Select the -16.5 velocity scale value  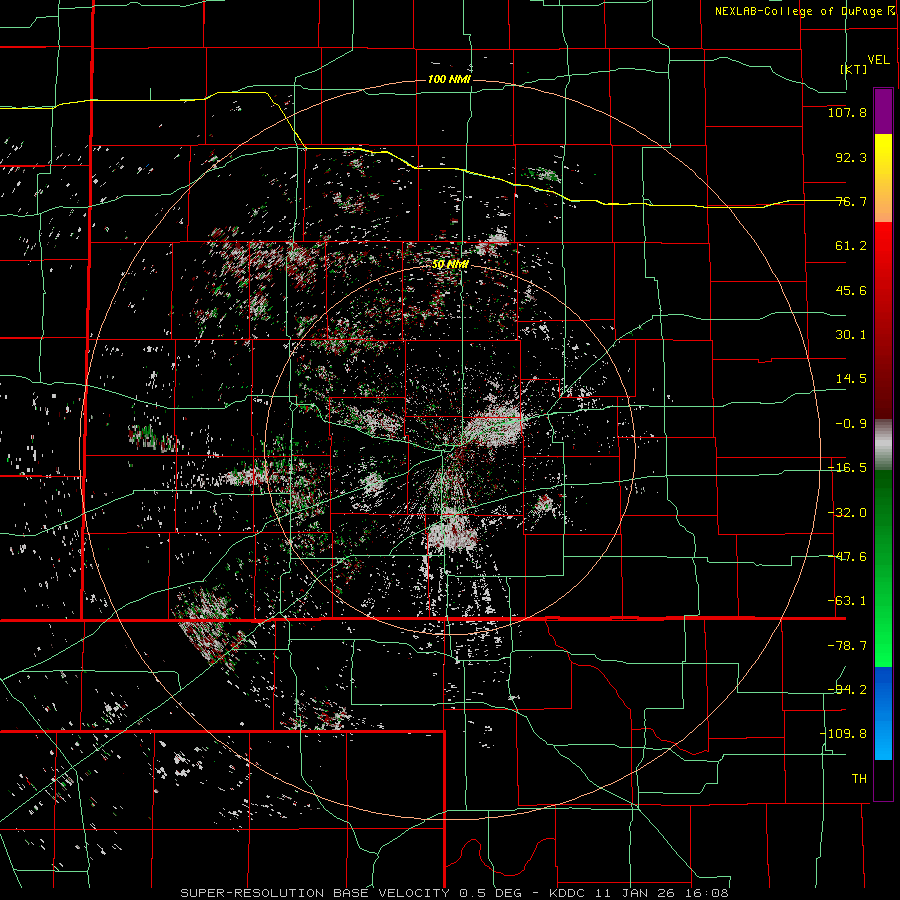point(847,468)
